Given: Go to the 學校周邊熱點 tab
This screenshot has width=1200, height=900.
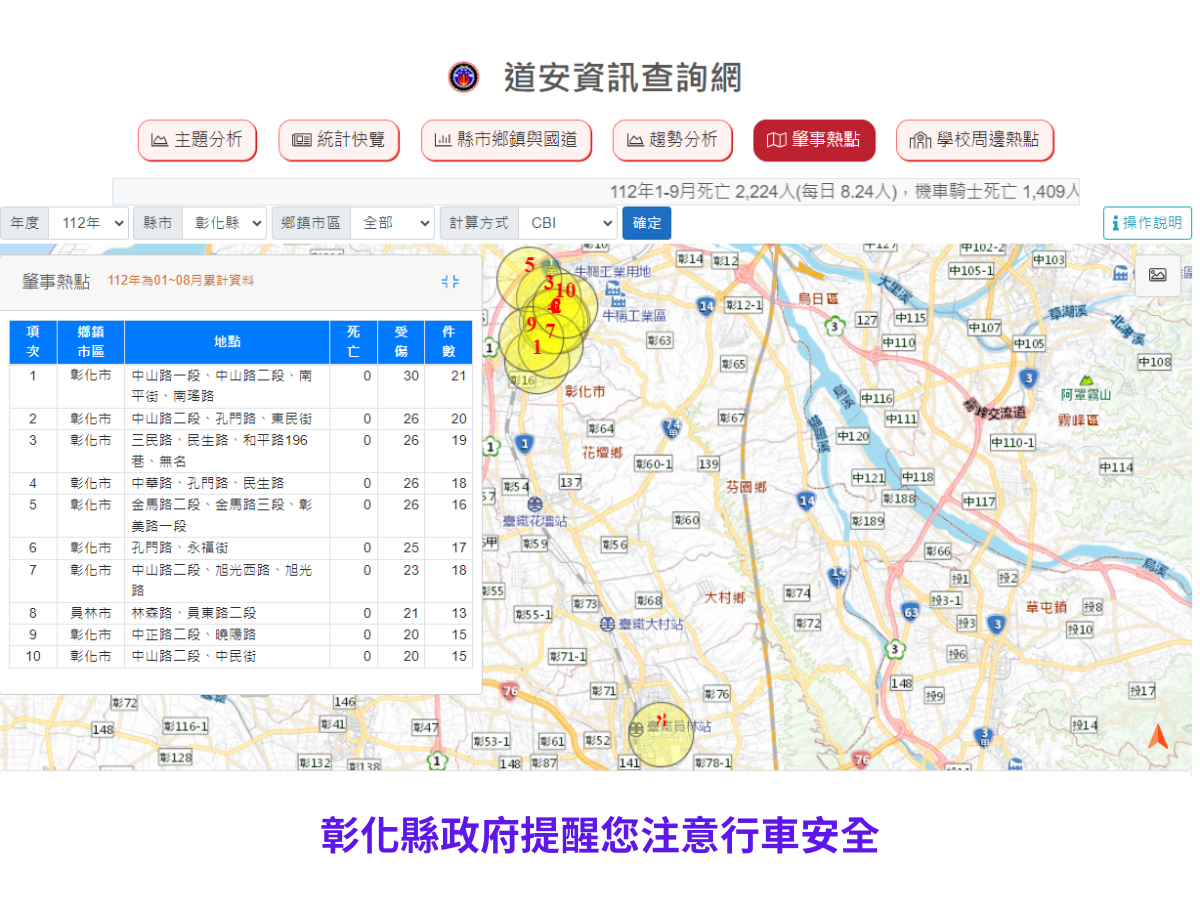Looking at the screenshot, I should coord(974,141).
